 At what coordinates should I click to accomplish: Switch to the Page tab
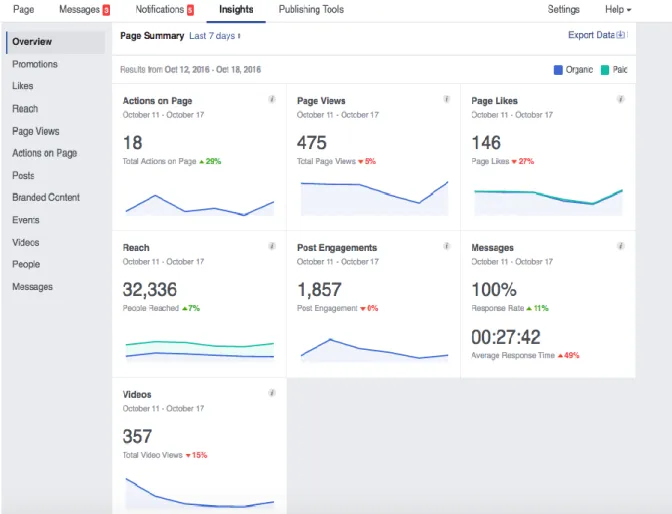point(24,9)
